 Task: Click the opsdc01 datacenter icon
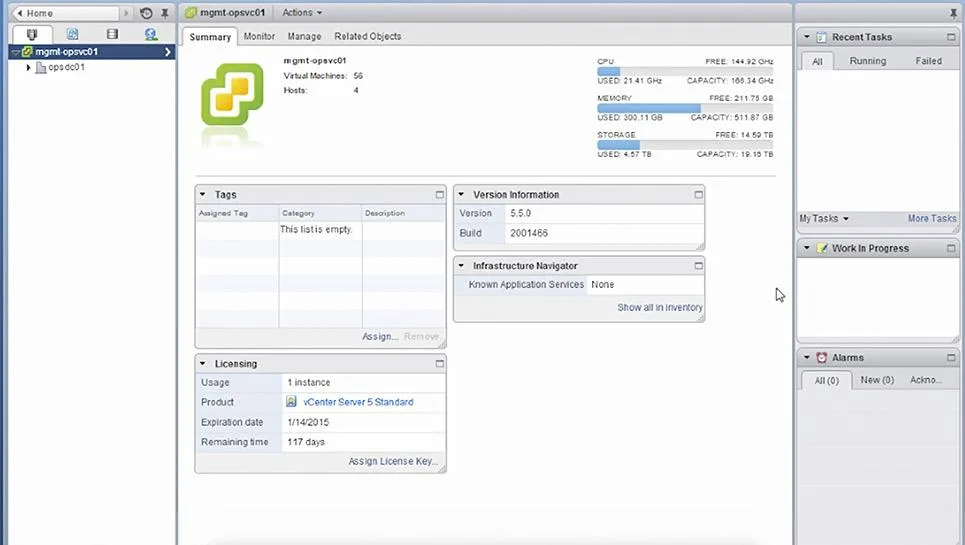[x=41, y=67]
